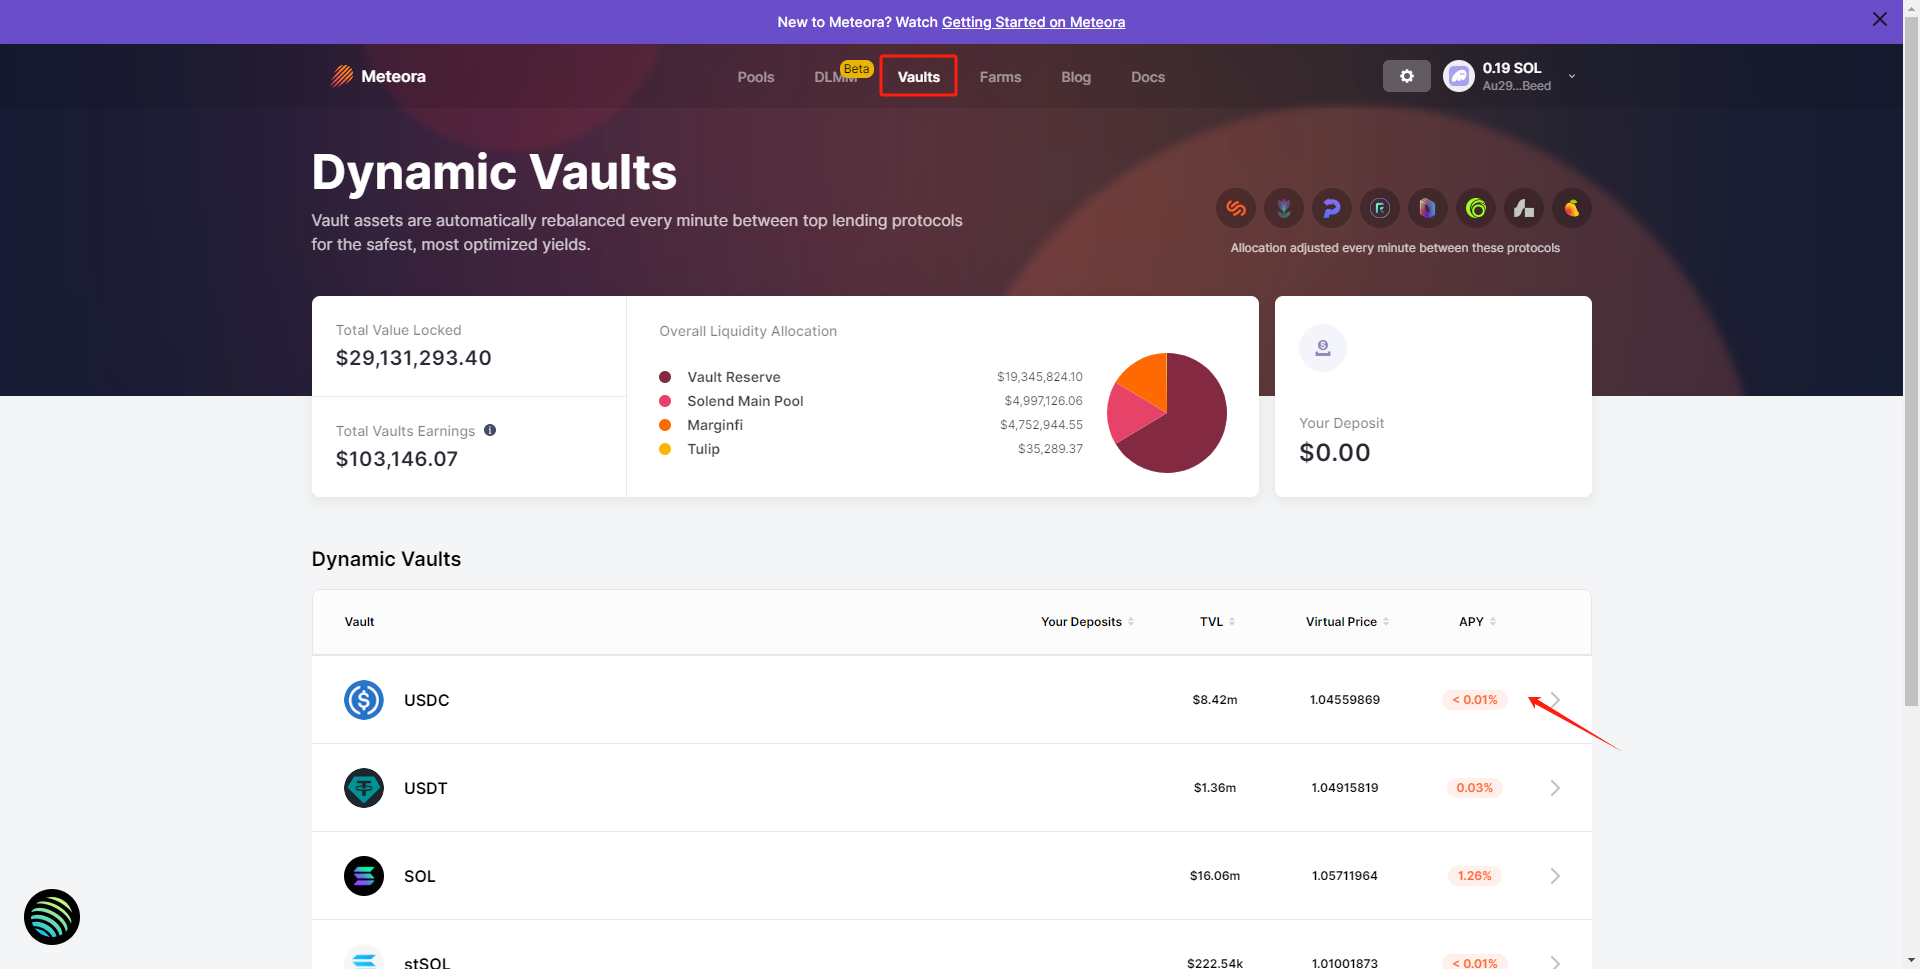Screen dimensions: 1920x969
Task: Click the SOL coin icon
Action: pyautogui.click(x=364, y=876)
